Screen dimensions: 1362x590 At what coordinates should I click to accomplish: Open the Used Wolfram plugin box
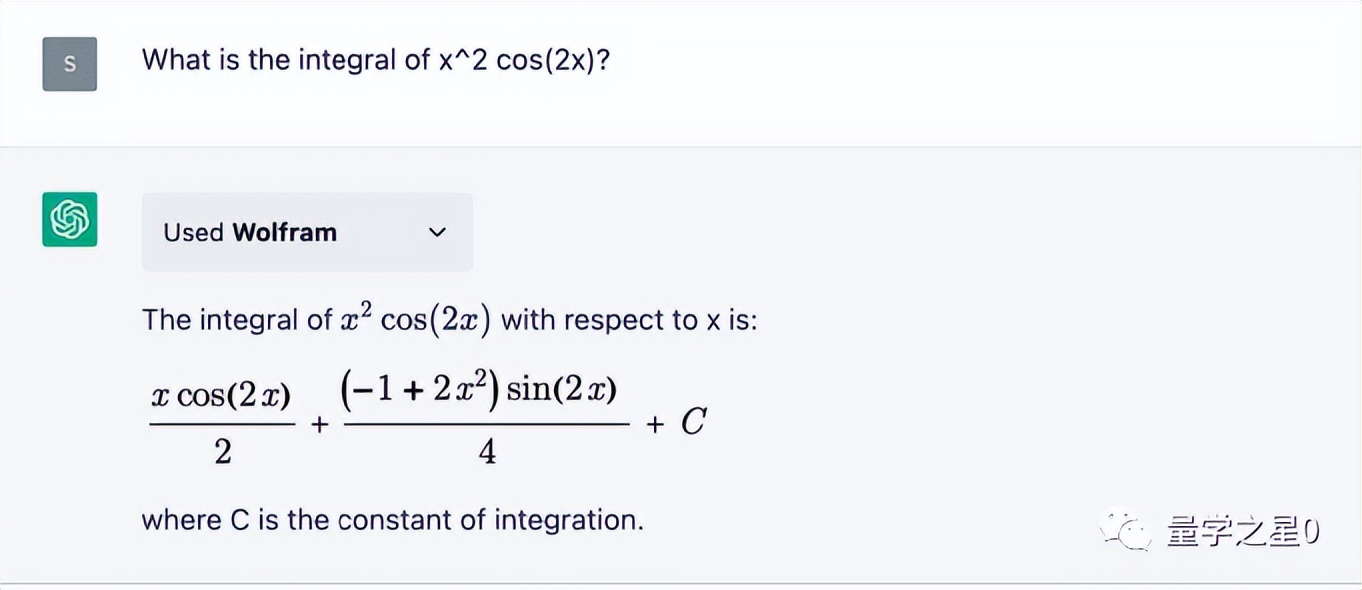pyautogui.click(x=306, y=232)
